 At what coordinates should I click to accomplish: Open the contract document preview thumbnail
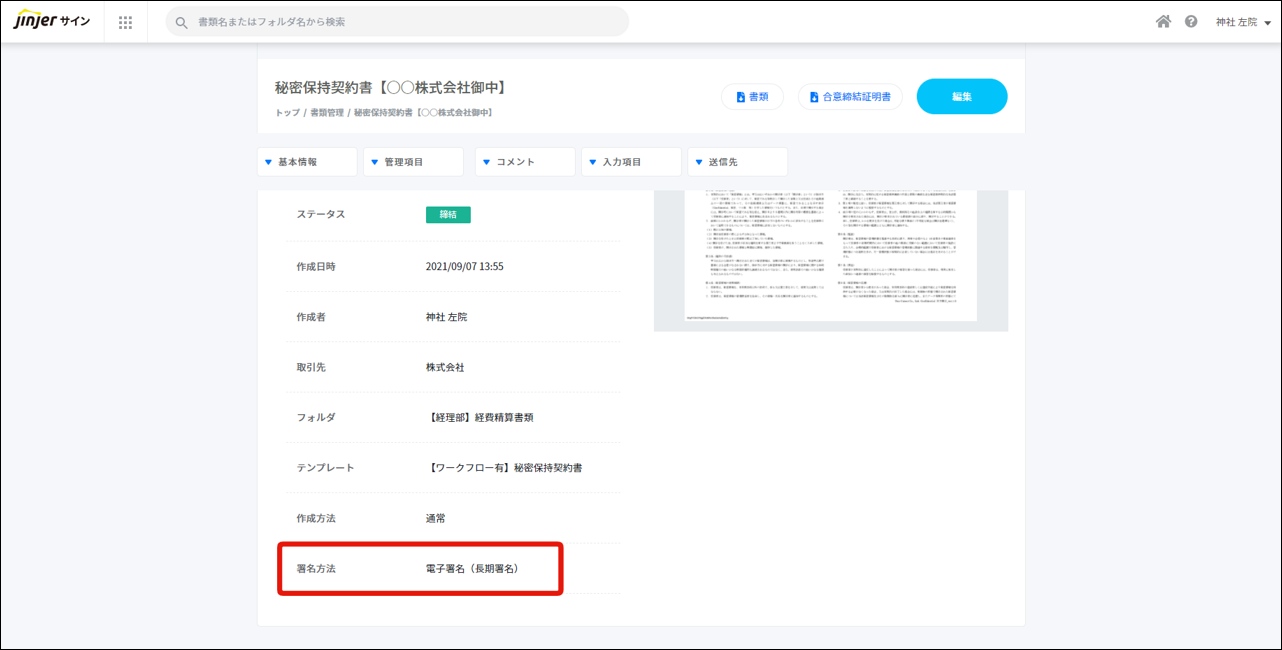[830, 258]
